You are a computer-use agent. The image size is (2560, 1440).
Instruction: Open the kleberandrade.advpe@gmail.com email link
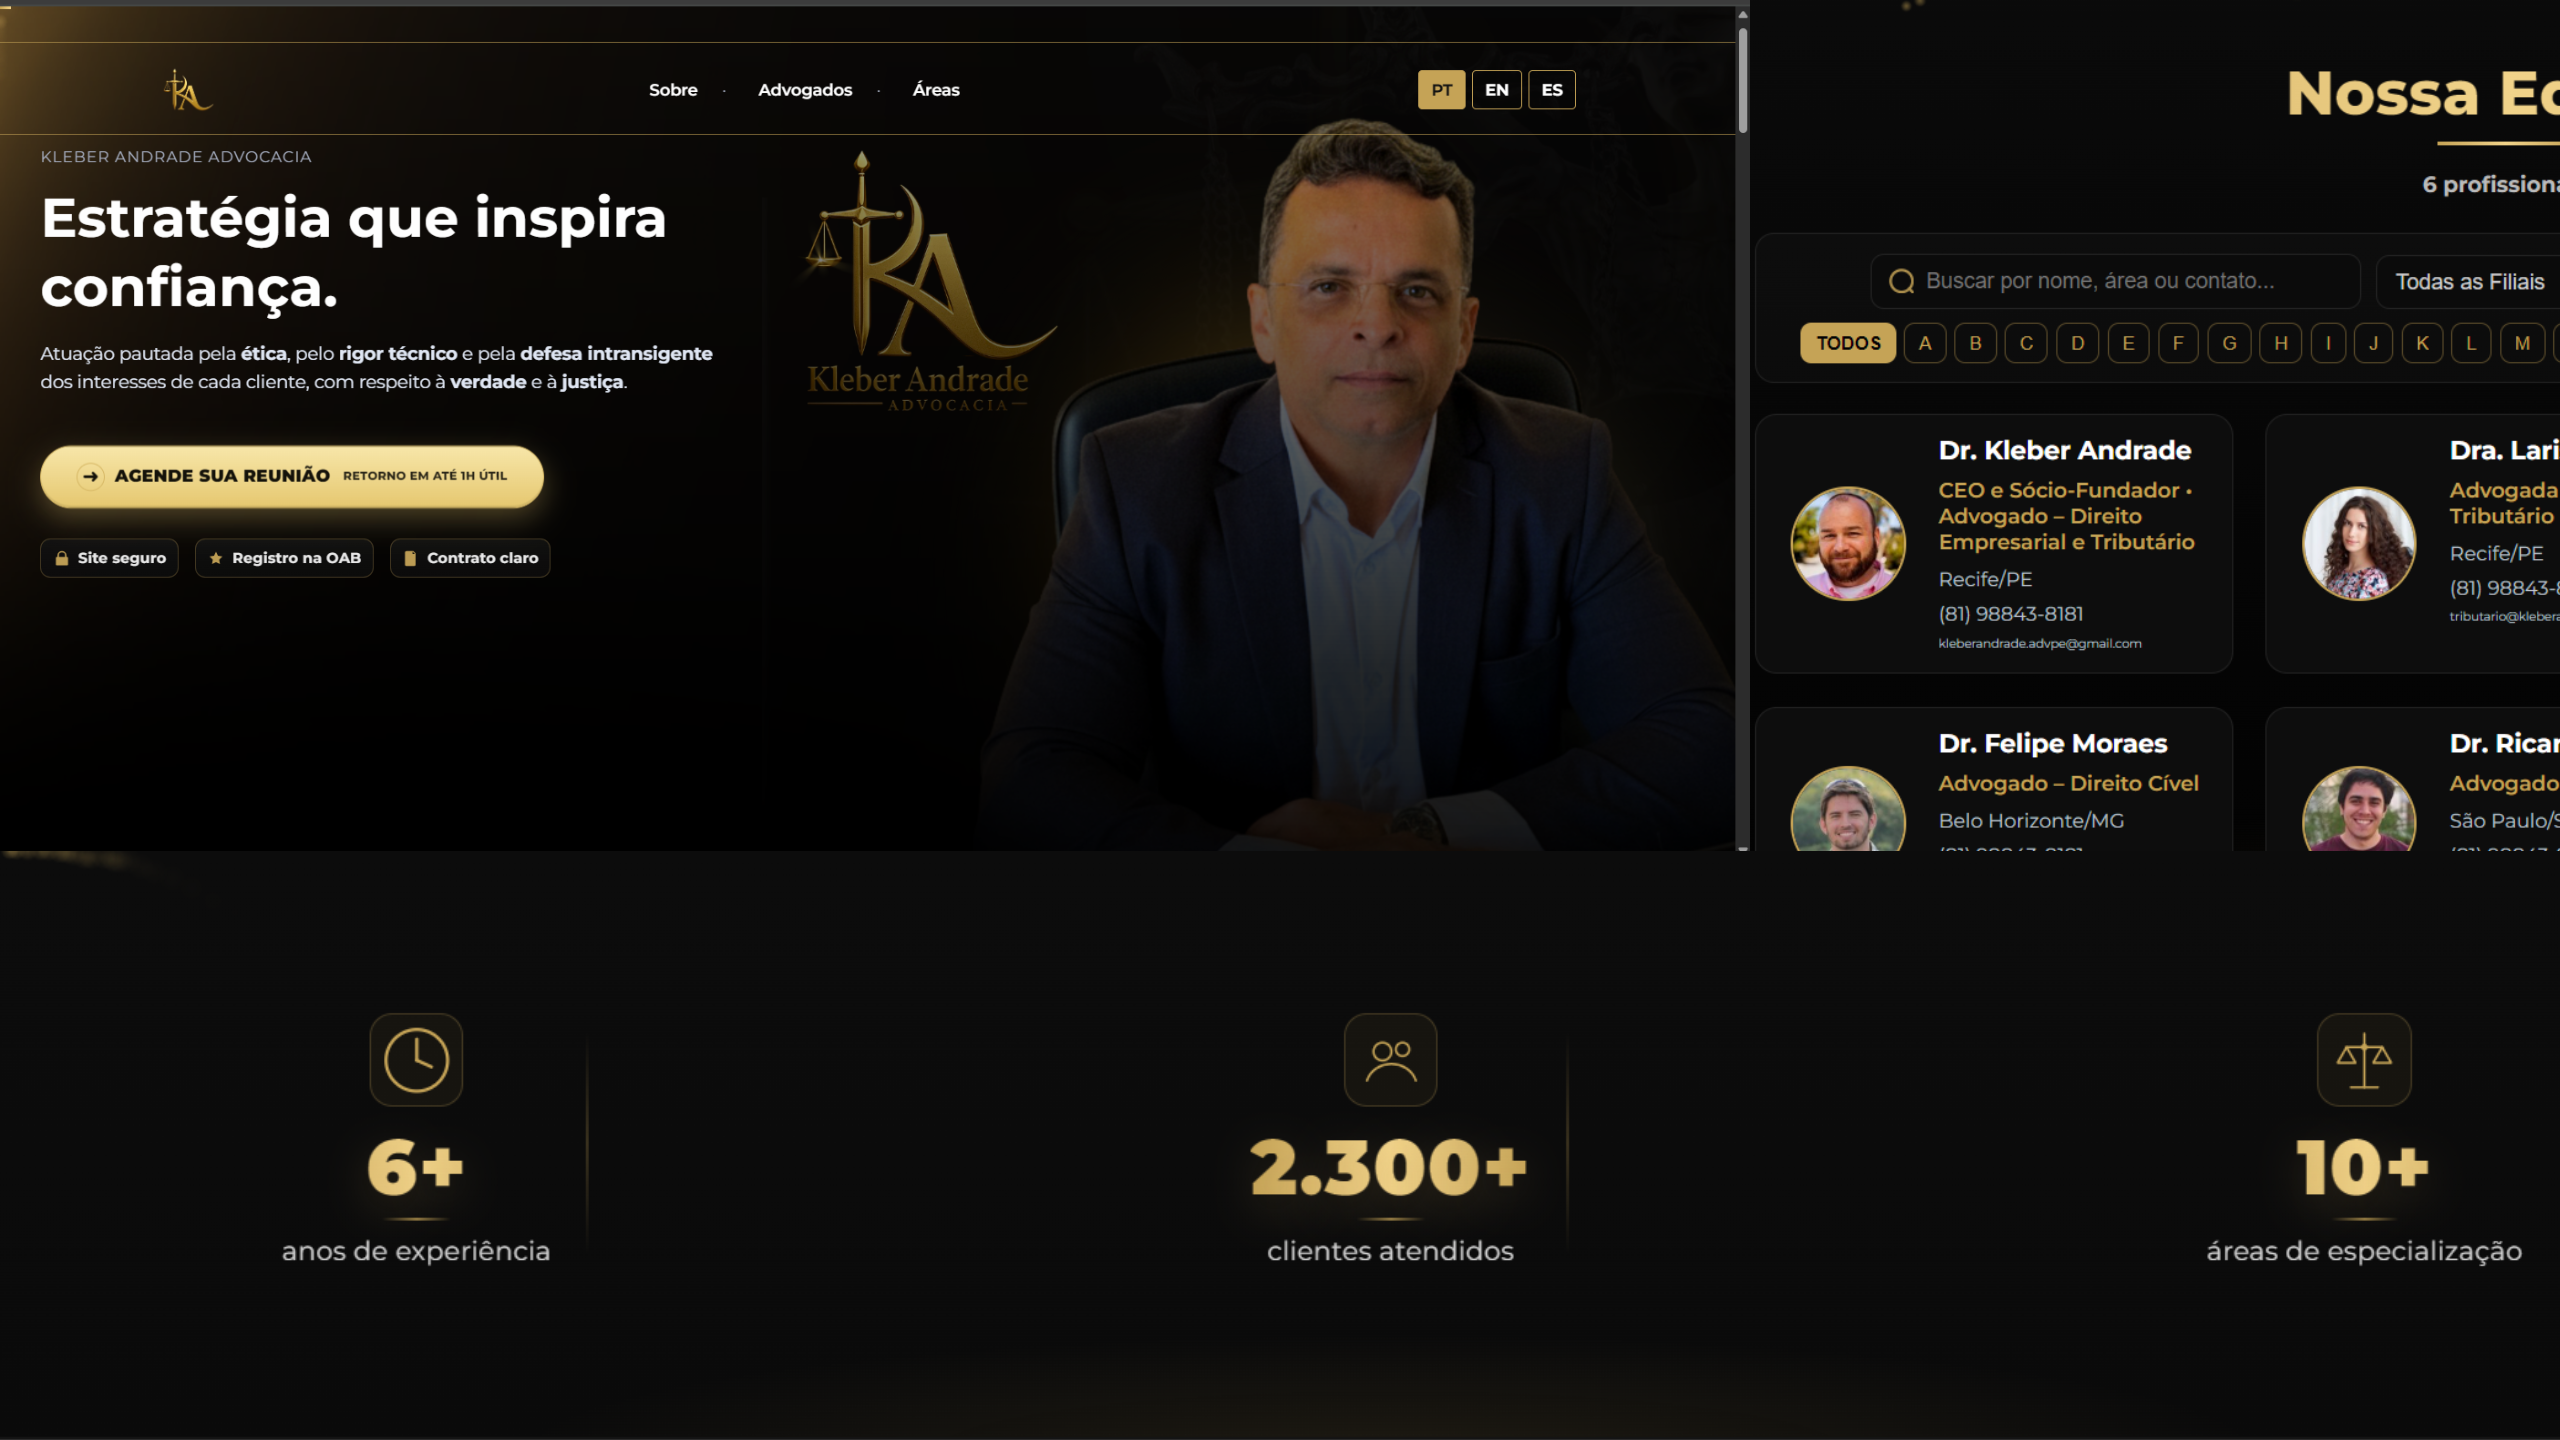2040,644
